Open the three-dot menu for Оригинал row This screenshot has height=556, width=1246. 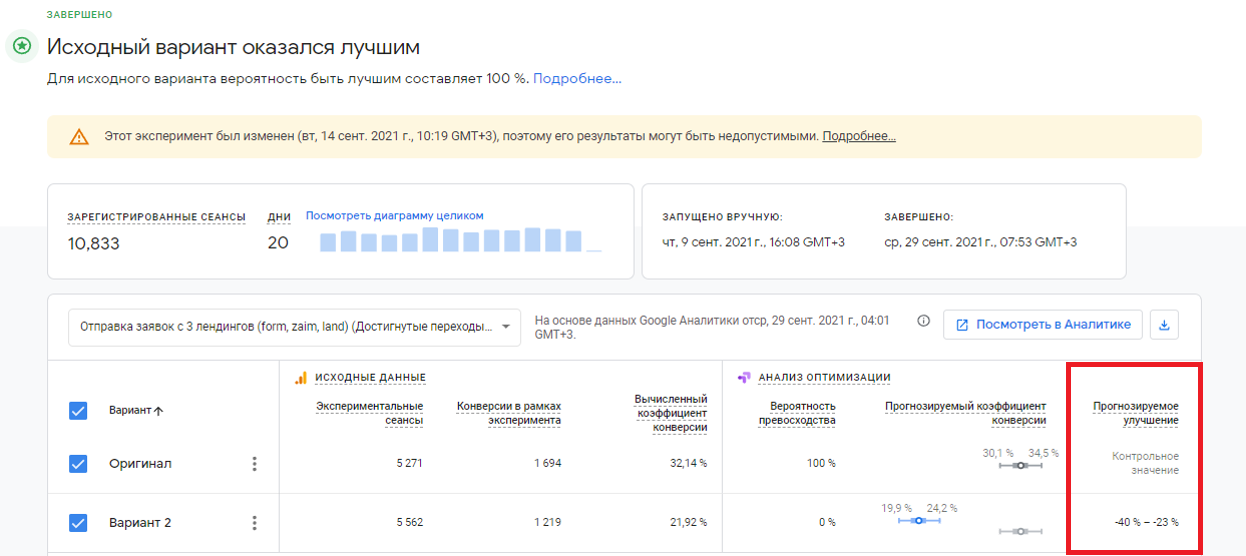pos(254,464)
